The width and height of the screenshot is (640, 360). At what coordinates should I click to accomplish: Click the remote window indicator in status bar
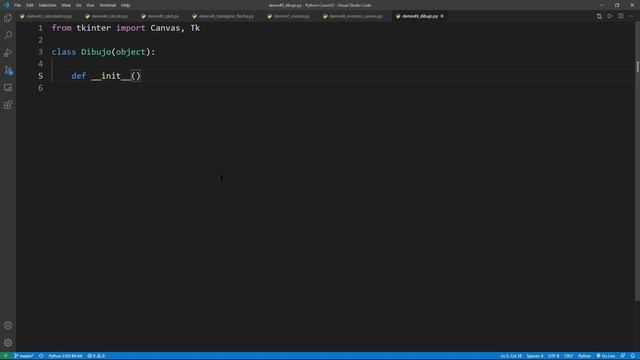click(x=5, y=356)
